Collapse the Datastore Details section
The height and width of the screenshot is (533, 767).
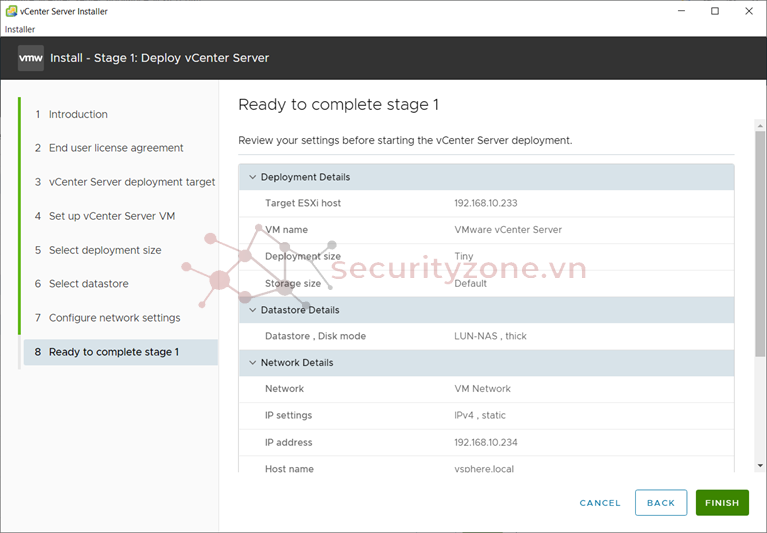[252, 310]
